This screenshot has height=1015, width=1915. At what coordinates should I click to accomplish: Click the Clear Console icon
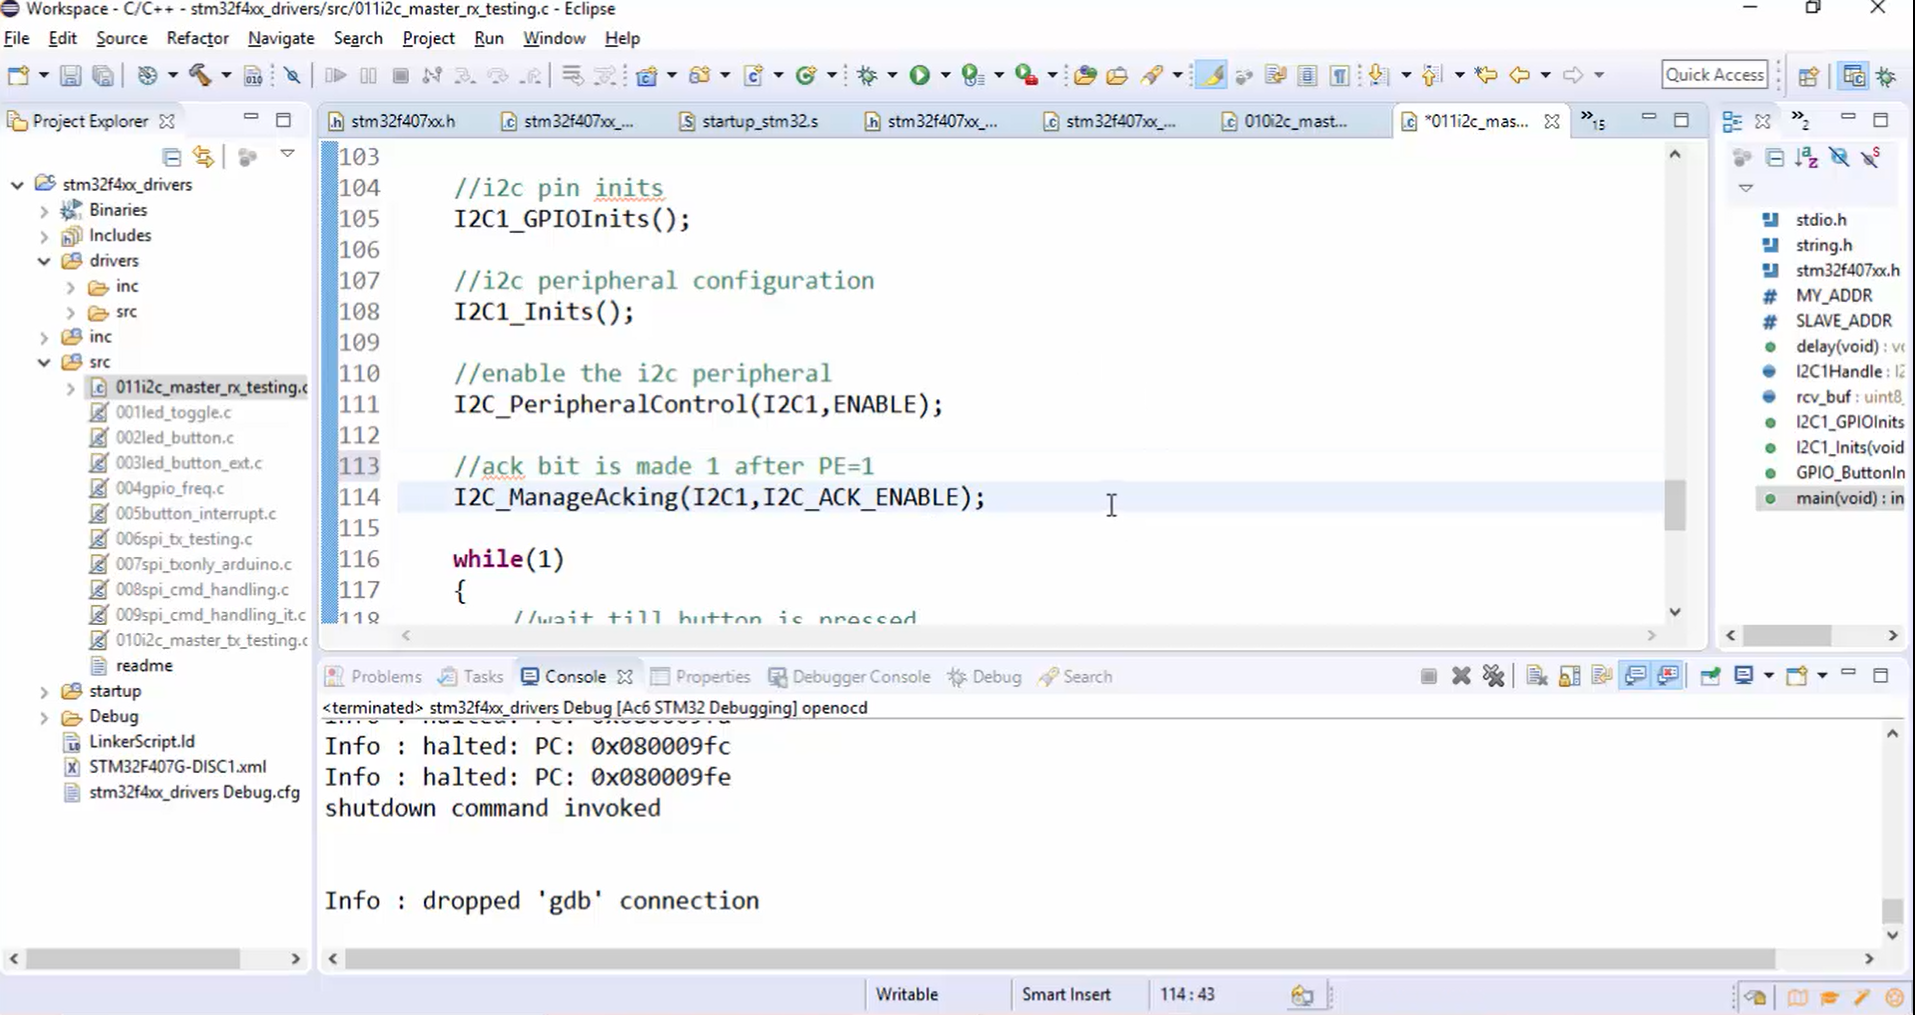[1537, 676]
